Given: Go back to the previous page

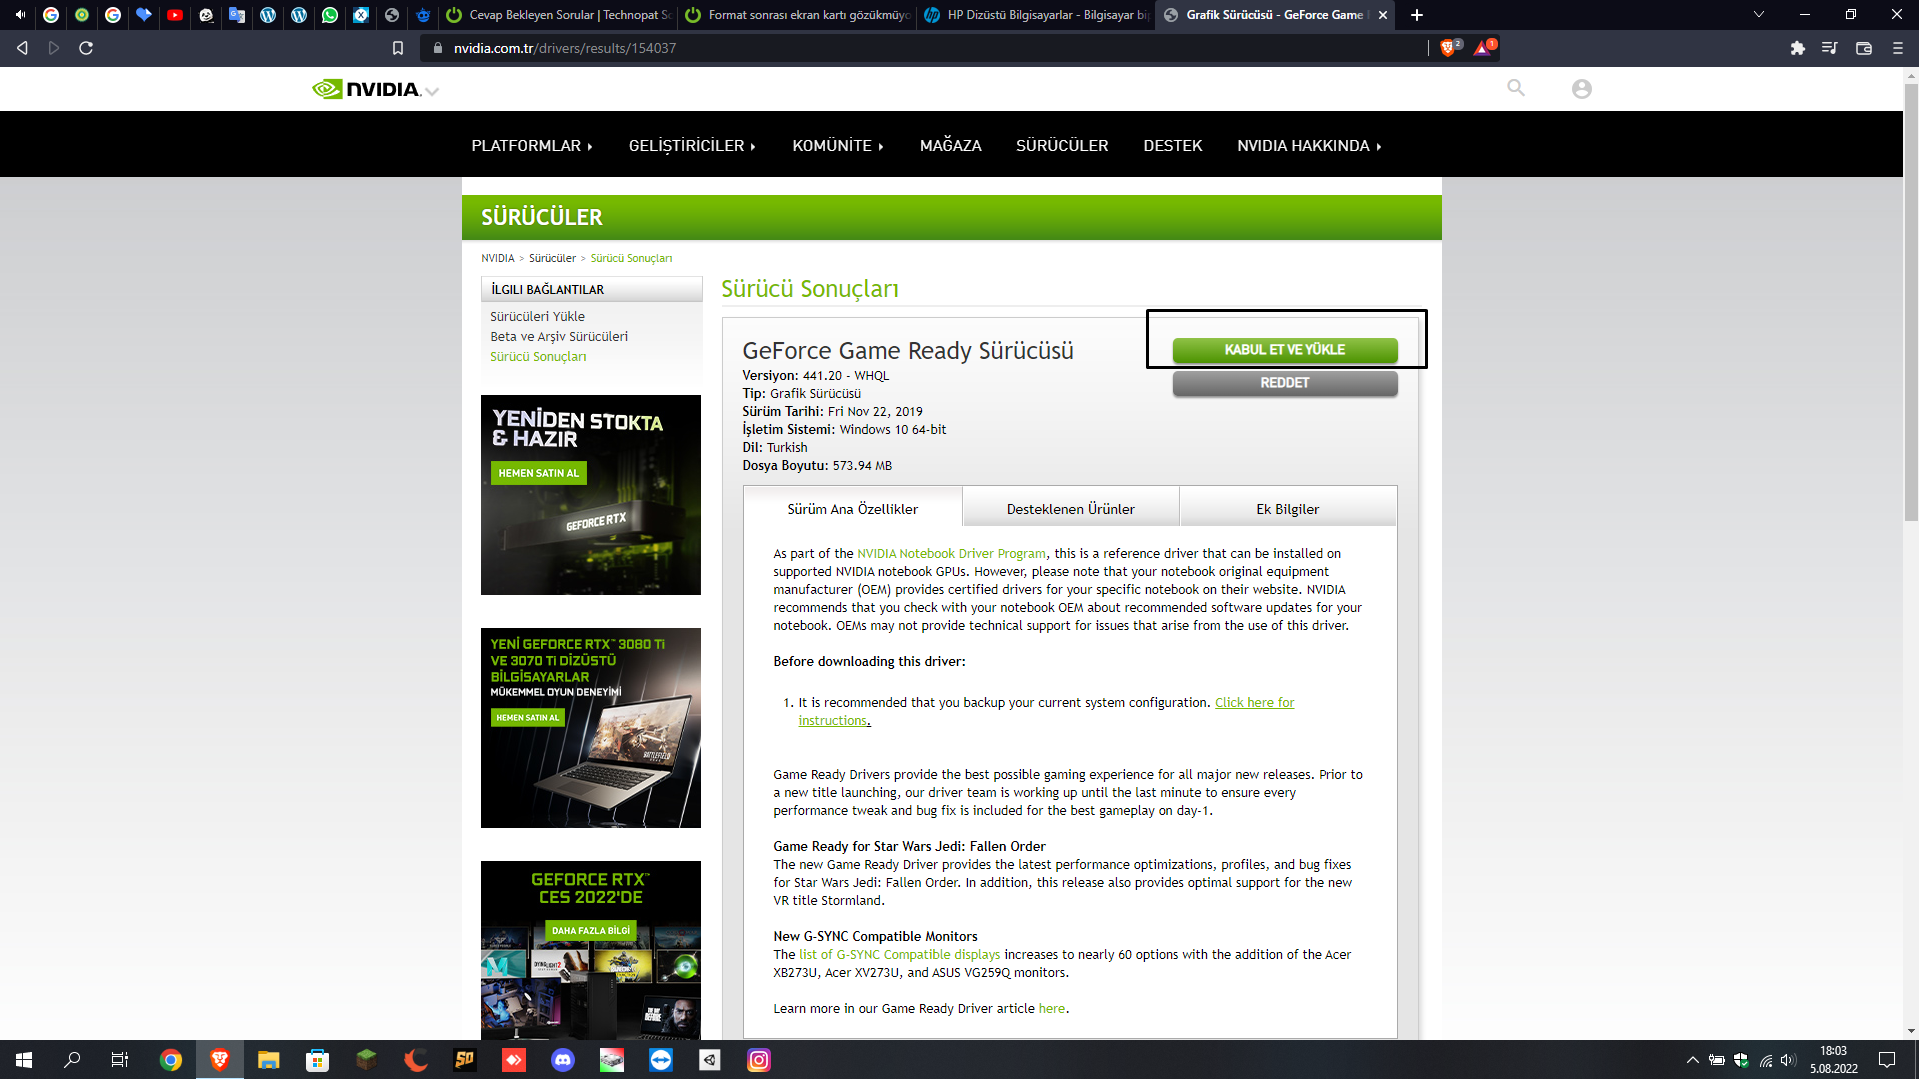Looking at the screenshot, I should coord(22,48).
